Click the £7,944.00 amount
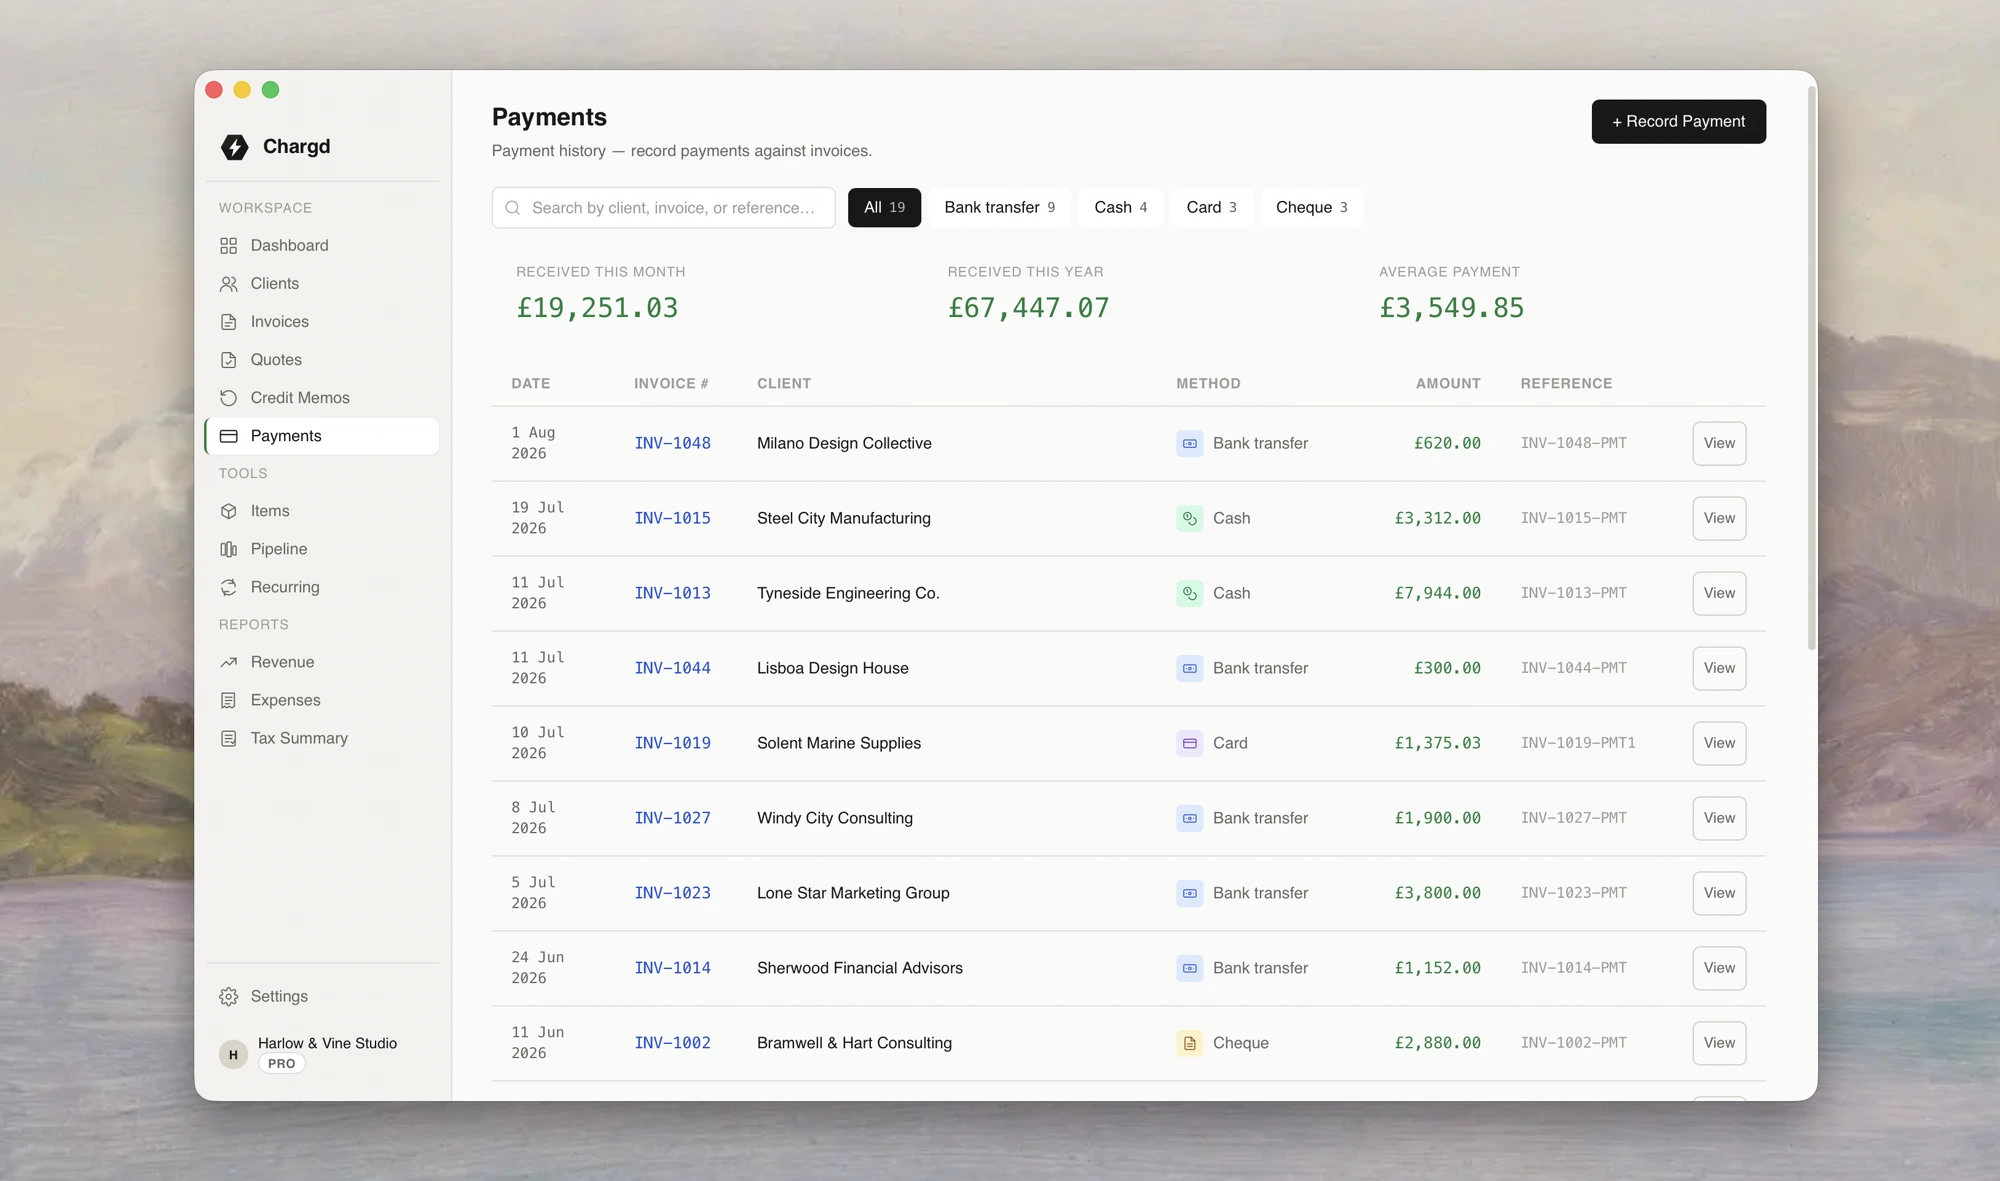Screen dimensions: 2000x1181 [1437, 593]
